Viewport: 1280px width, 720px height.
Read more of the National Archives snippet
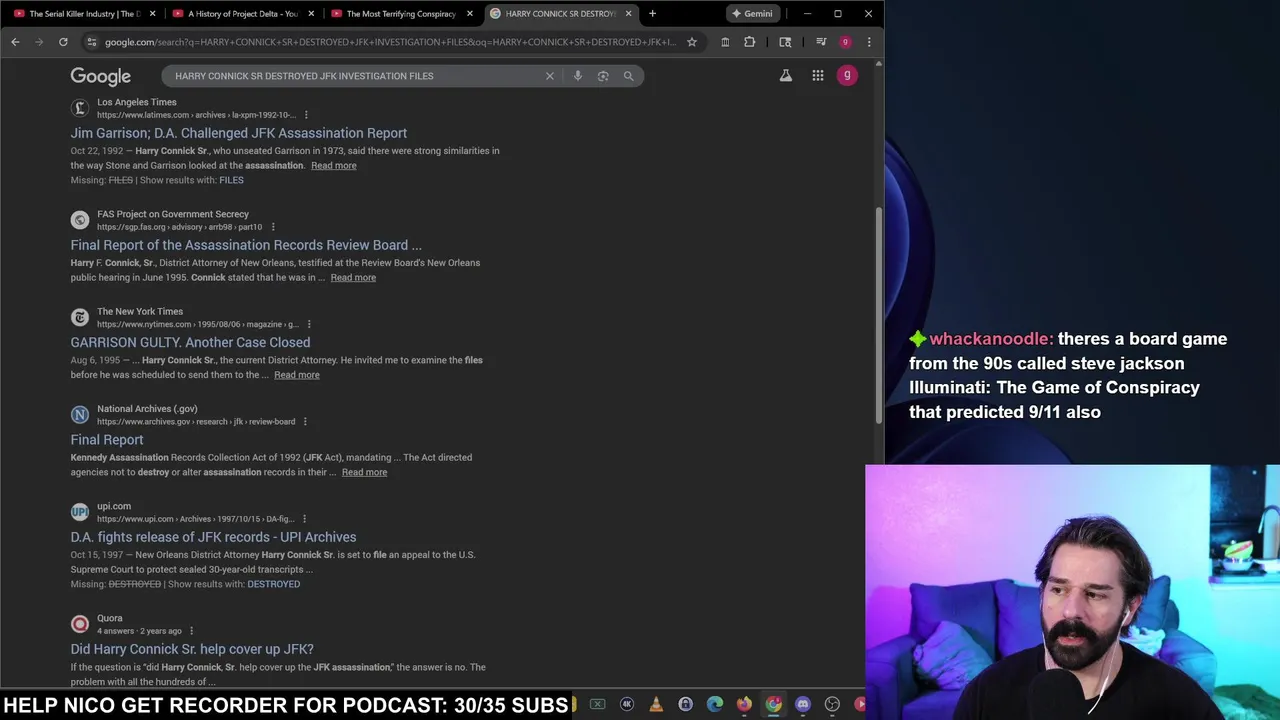pyautogui.click(x=364, y=472)
